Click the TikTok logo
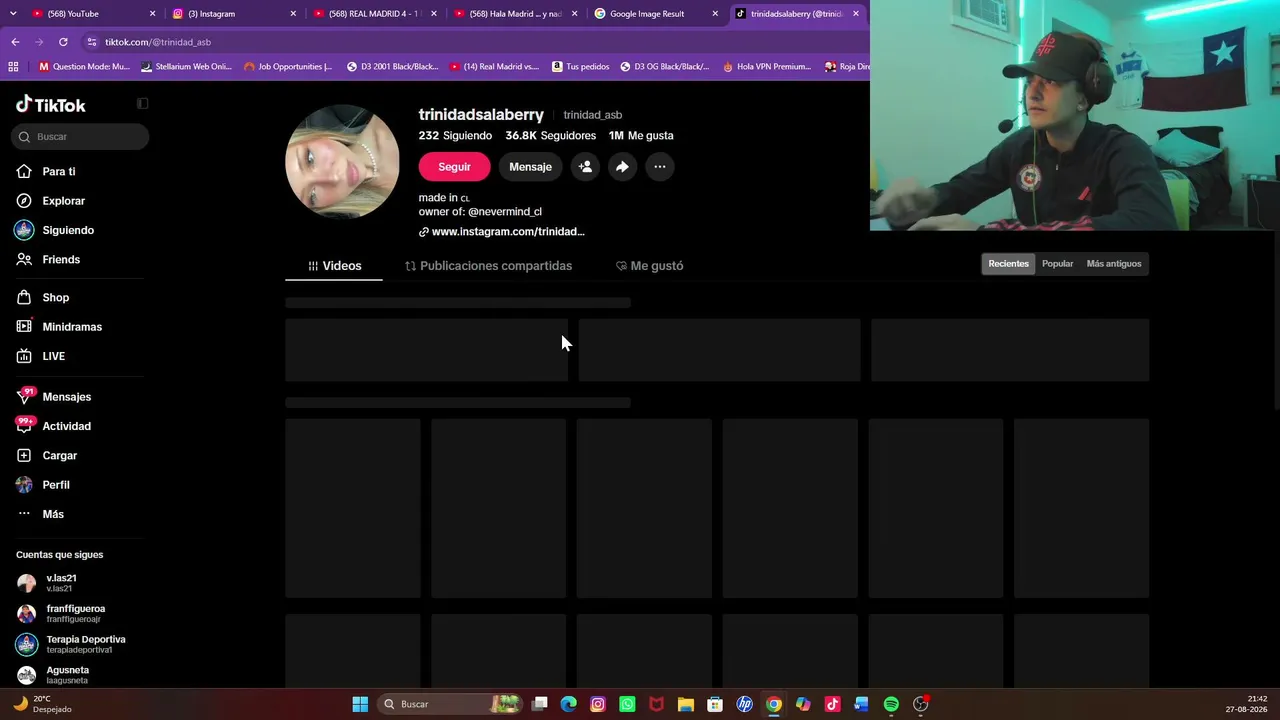The height and width of the screenshot is (720, 1280). (x=51, y=105)
